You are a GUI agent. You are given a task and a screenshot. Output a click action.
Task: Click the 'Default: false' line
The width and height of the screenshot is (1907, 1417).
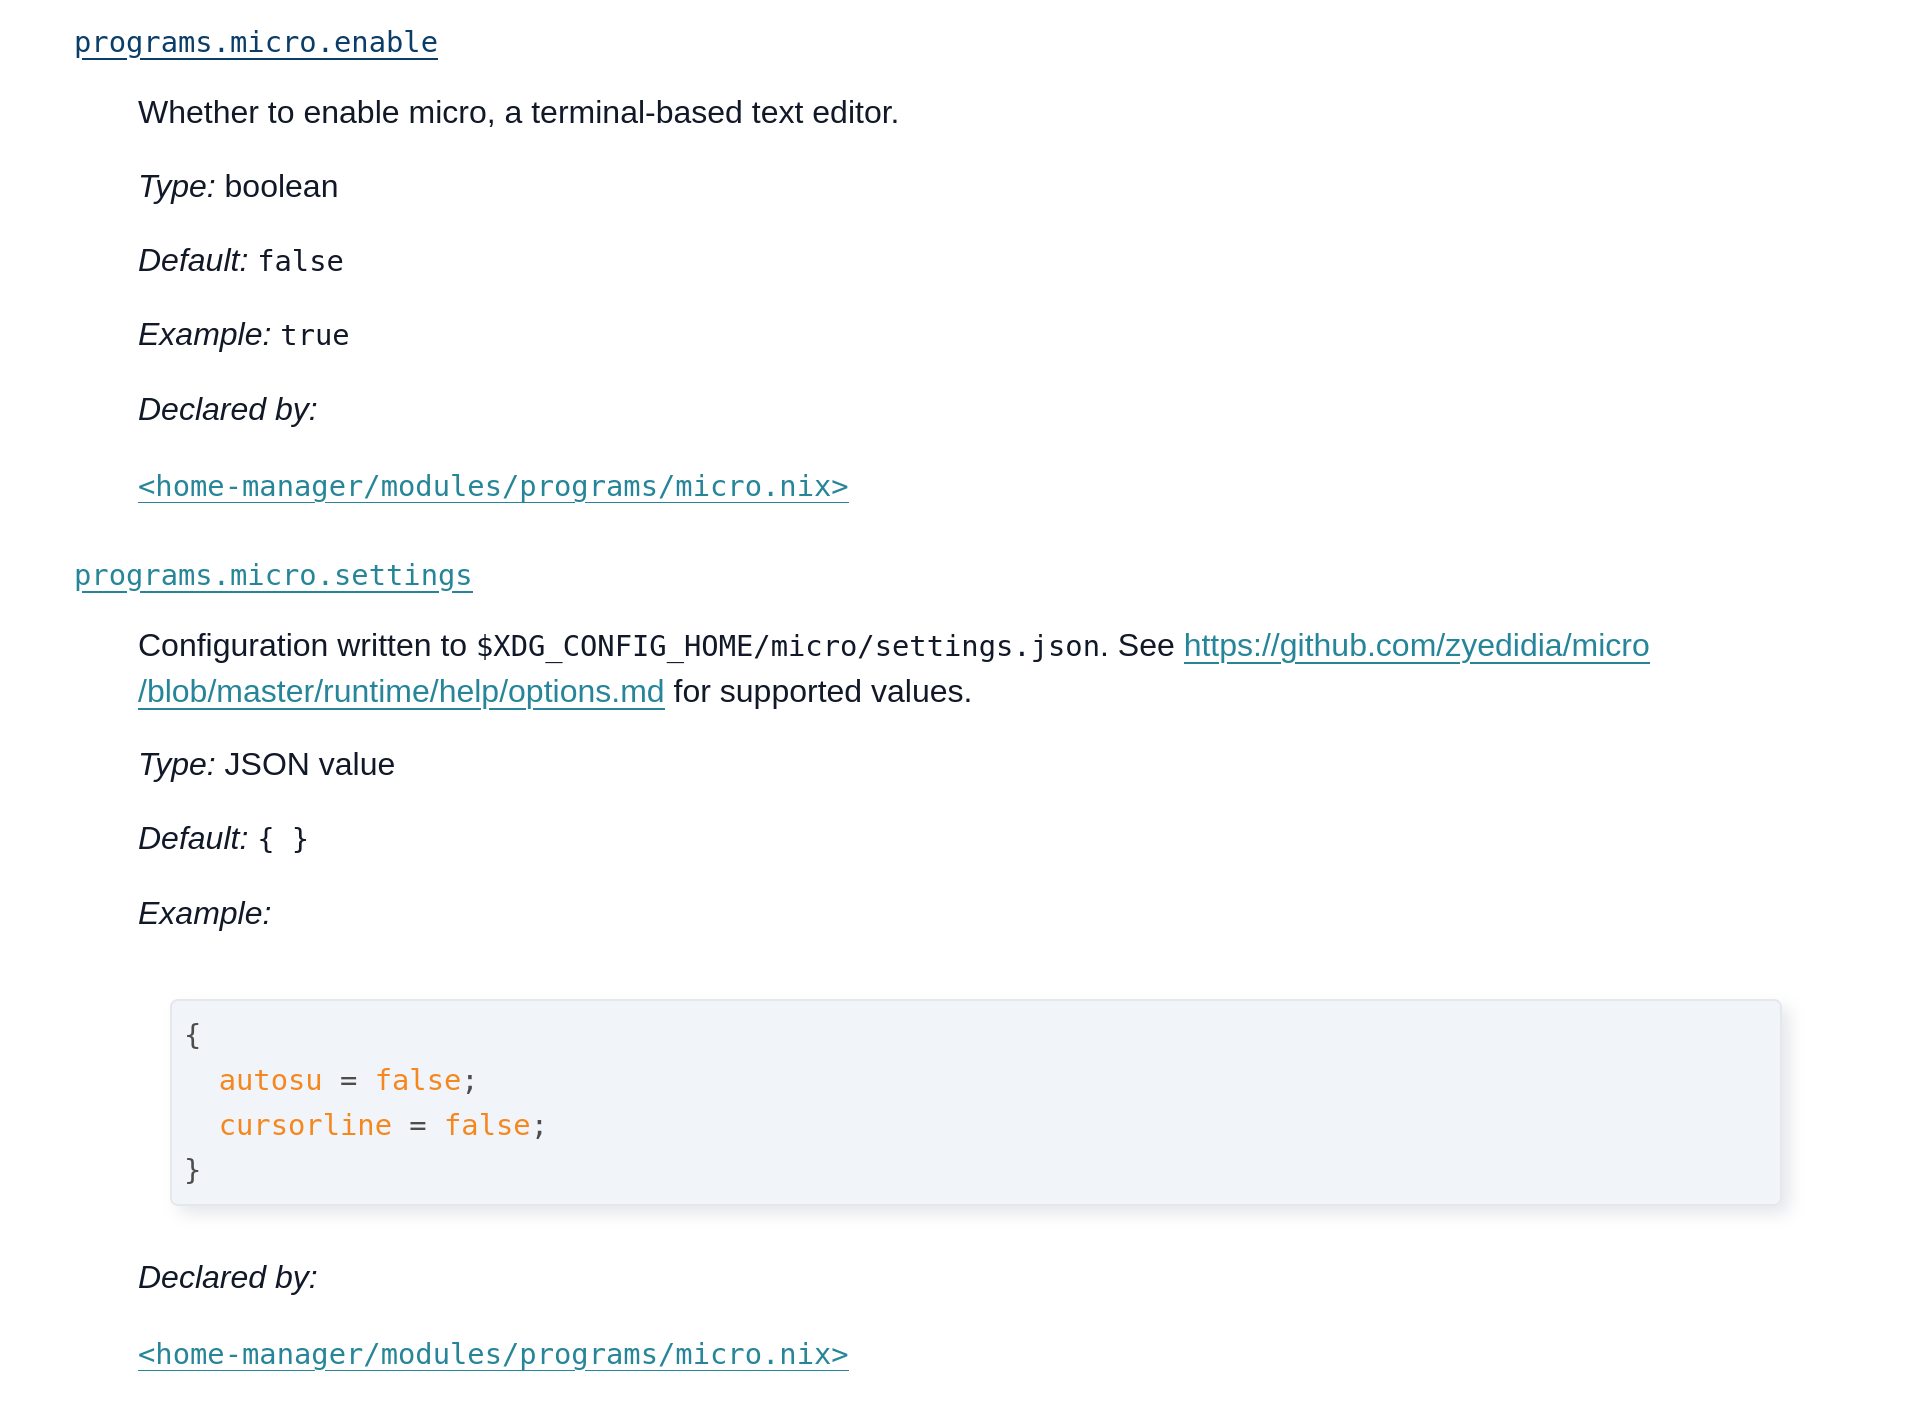[x=241, y=261]
